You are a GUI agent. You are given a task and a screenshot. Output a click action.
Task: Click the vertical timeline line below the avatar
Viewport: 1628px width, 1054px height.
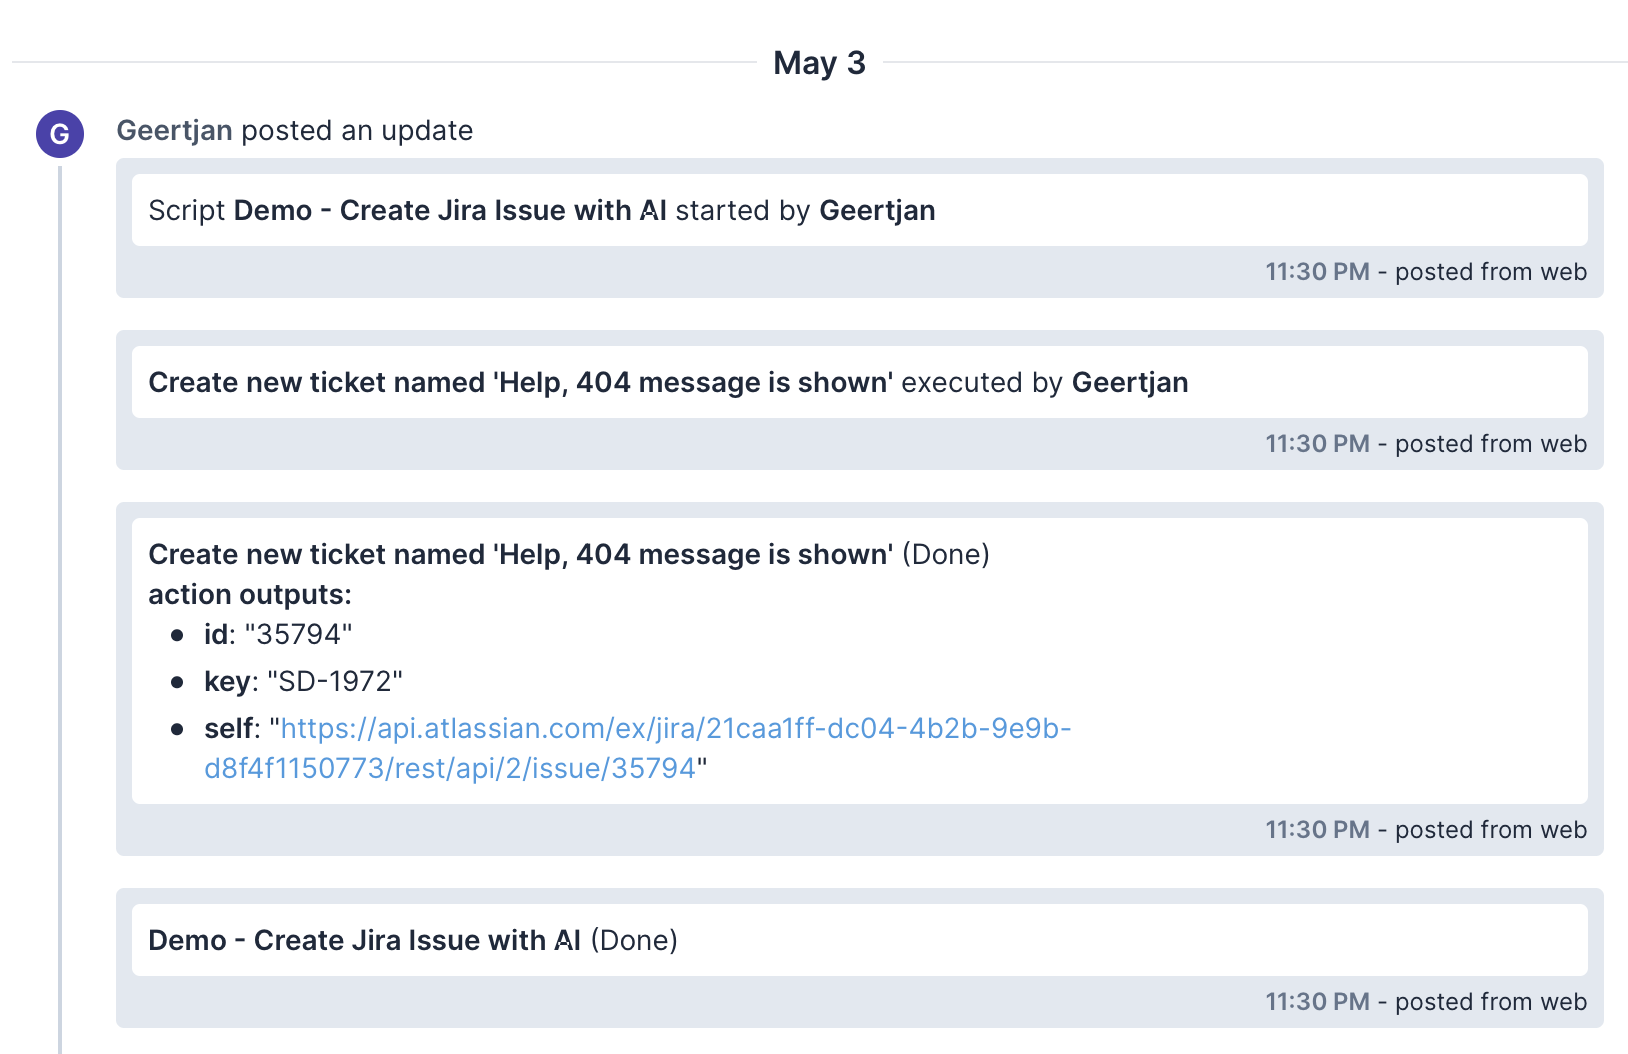tap(60, 600)
